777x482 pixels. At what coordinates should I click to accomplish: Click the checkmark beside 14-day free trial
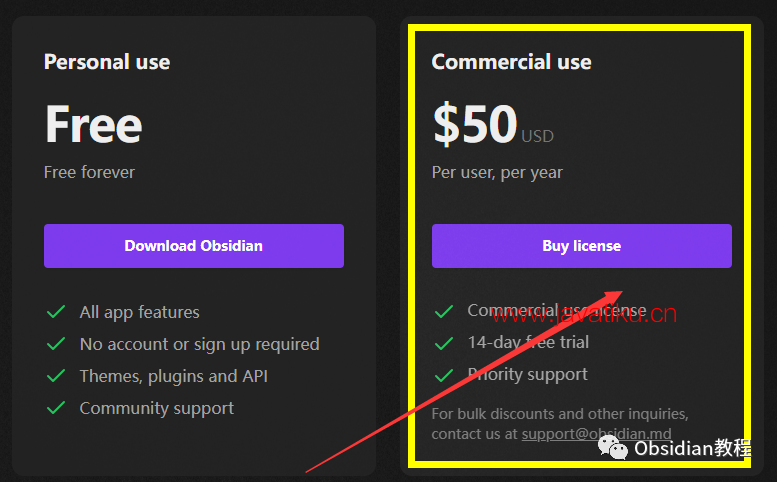coord(444,343)
